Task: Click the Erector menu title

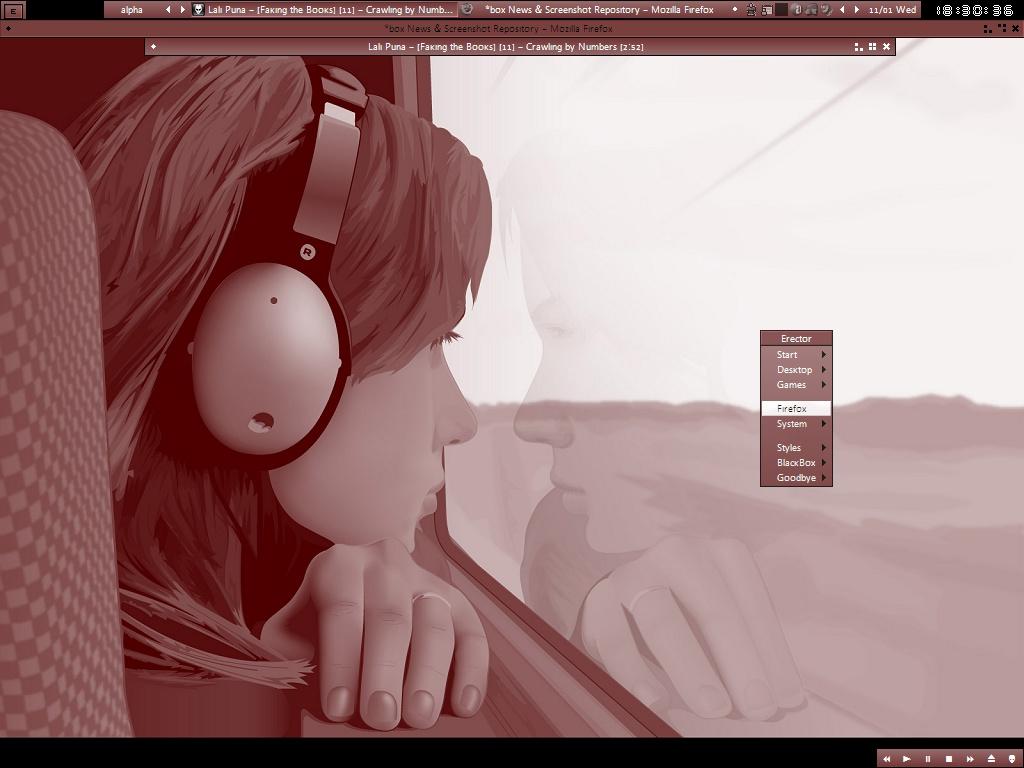Action: [796, 338]
